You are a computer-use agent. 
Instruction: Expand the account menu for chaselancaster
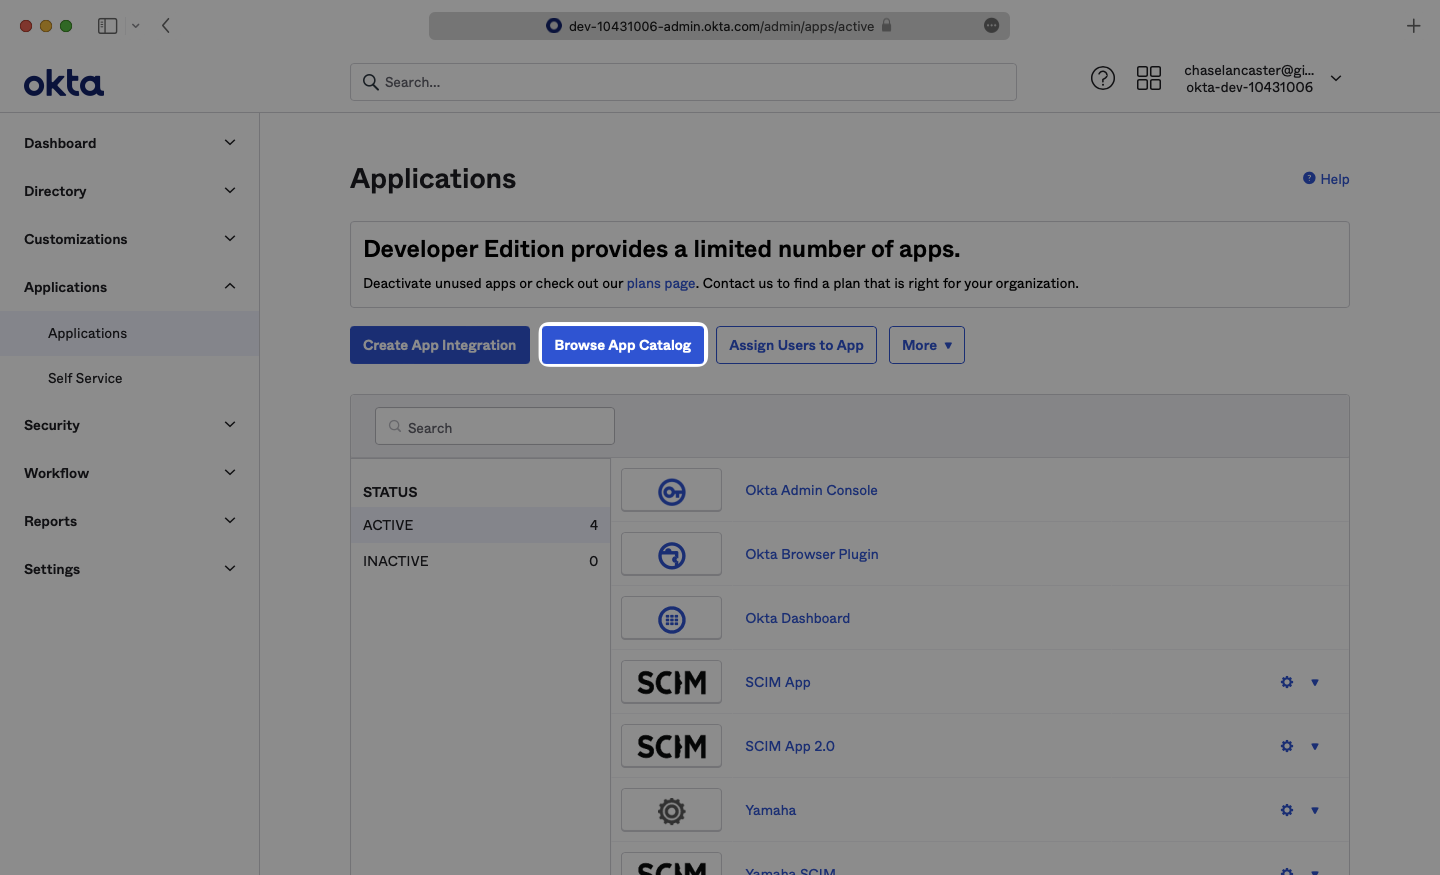pos(1336,77)
